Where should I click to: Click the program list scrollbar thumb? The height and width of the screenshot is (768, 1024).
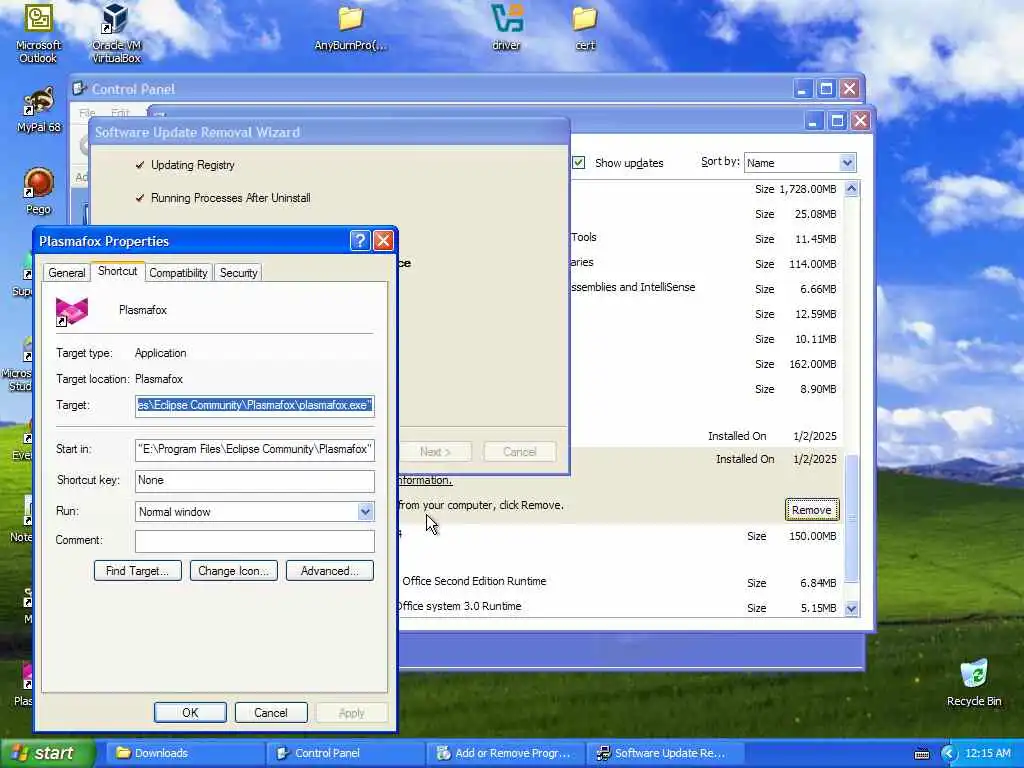pyautogui.click(x=852, y=517)
